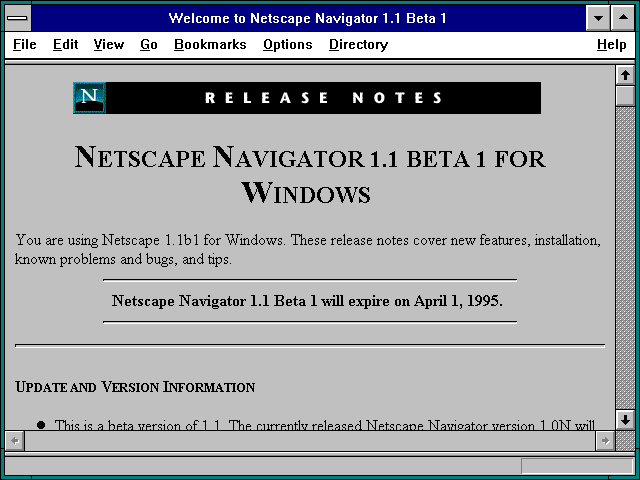Viewport: 640px width, 480px height.
Task: Open the Directory menu
Action: click(358, 44)
